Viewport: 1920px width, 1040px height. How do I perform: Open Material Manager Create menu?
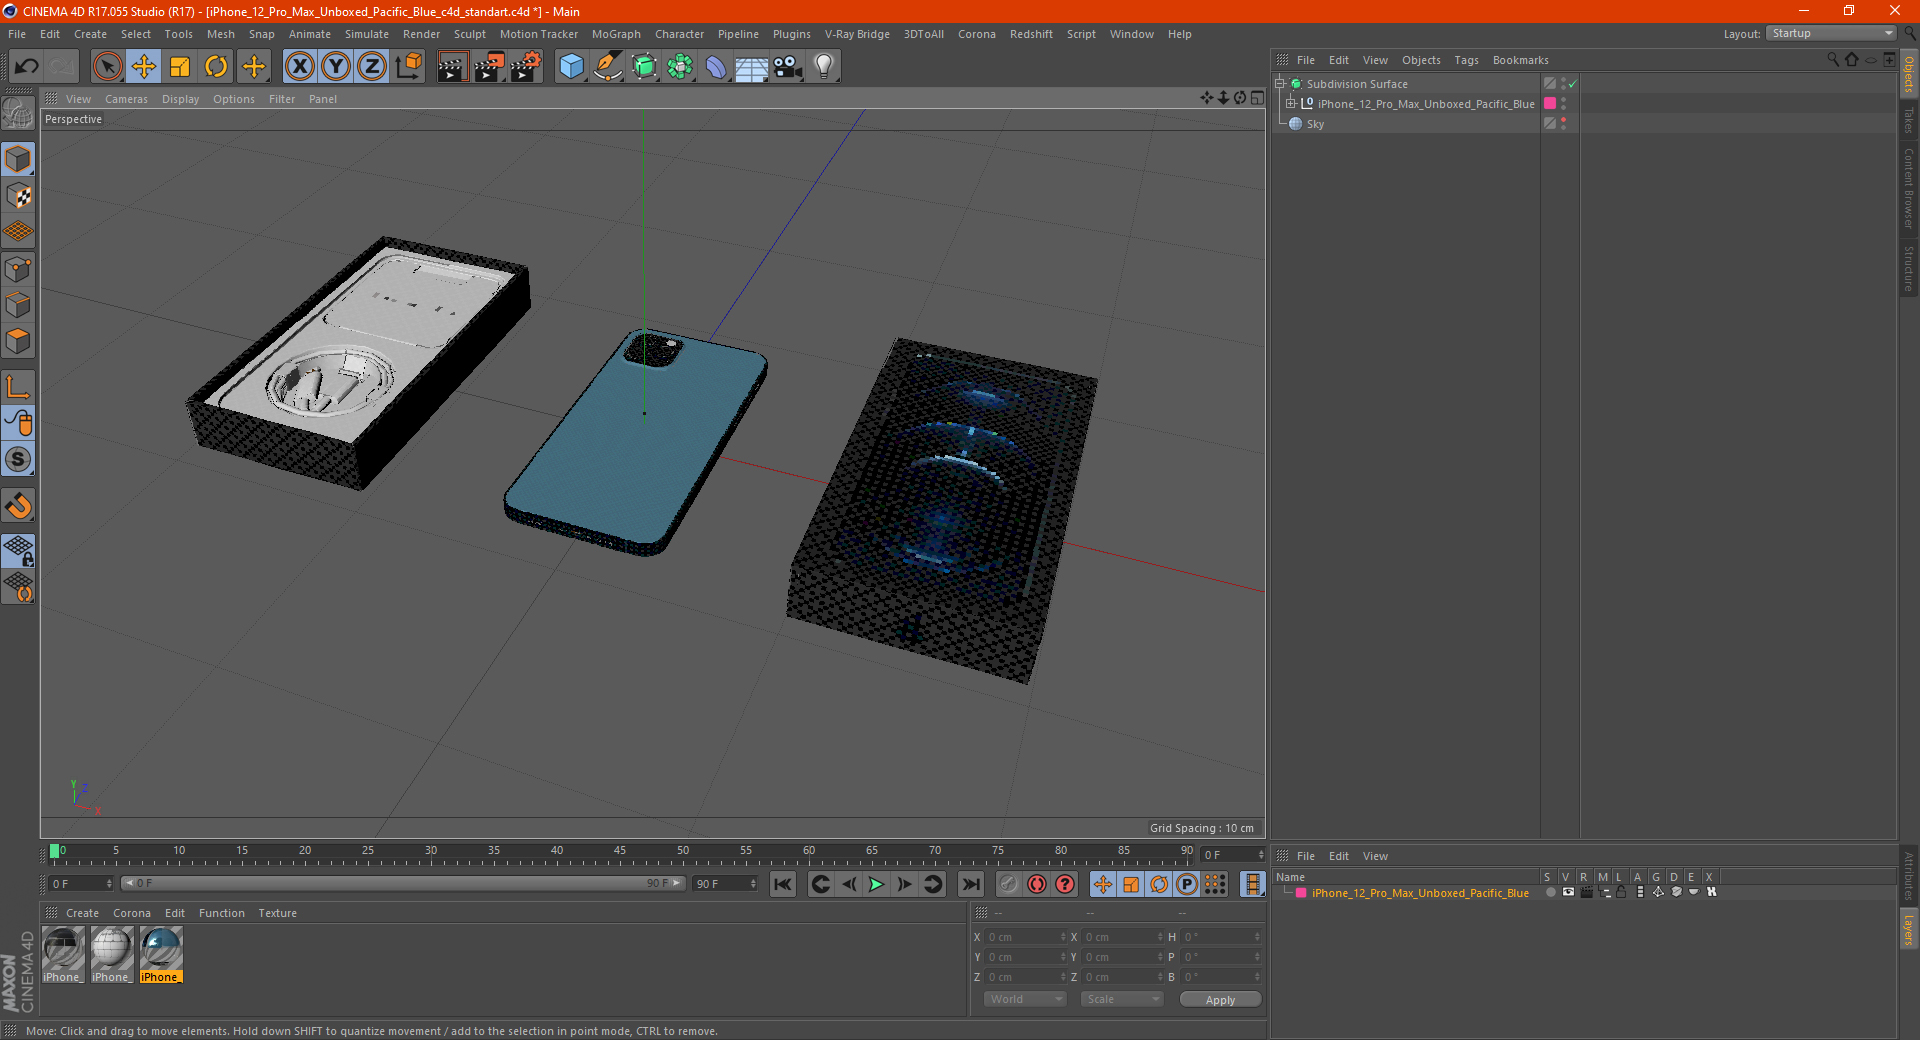[x=82, y=913]
